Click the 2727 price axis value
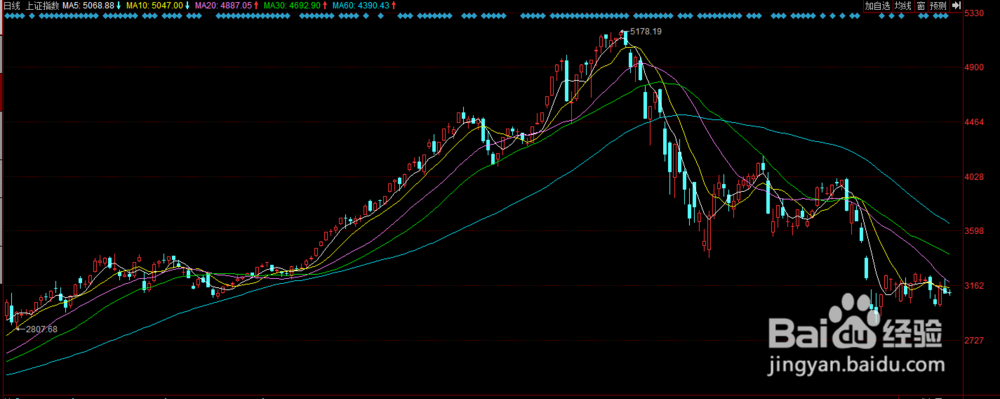This screenshot has width=1000, height=399. pos(973,341)
